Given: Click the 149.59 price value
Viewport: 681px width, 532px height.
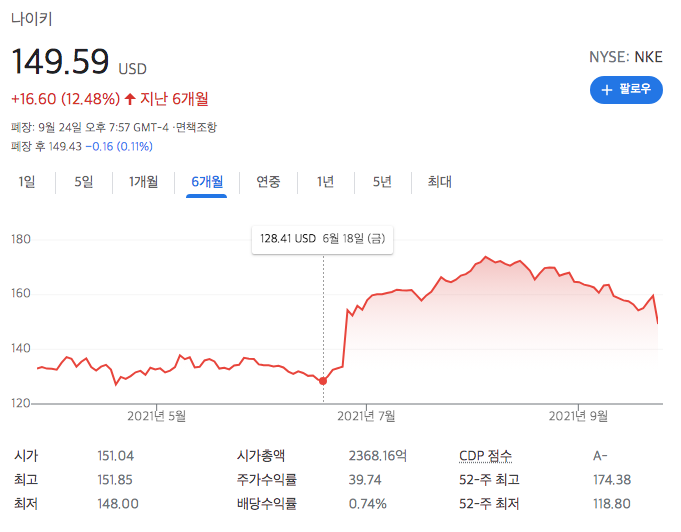Looking at the screenshot, I should point(60,61).
